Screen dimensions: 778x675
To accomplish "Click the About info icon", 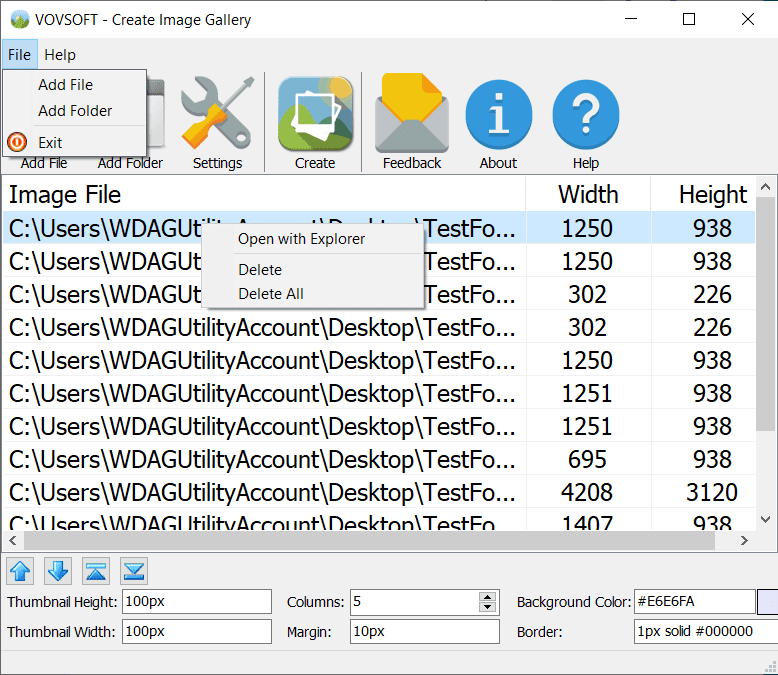I will point(498,114).
